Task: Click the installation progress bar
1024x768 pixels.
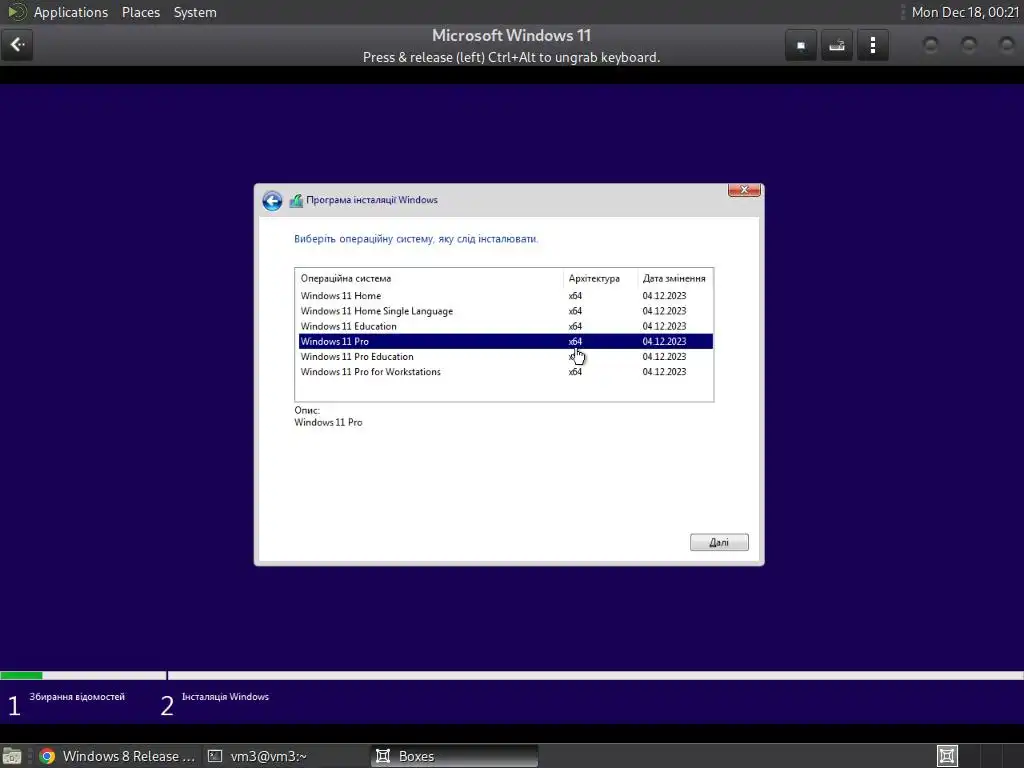Action: pos(512,675)
